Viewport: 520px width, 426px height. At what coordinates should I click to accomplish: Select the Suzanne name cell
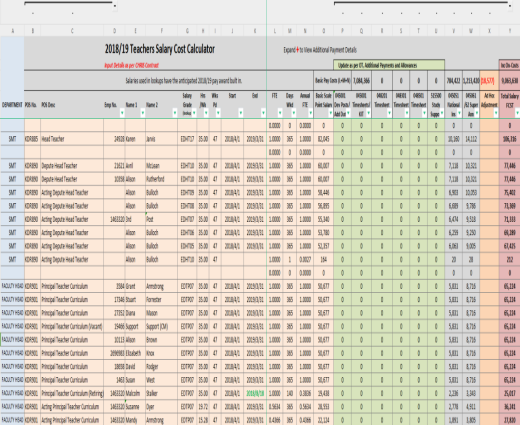pos(135,407)
